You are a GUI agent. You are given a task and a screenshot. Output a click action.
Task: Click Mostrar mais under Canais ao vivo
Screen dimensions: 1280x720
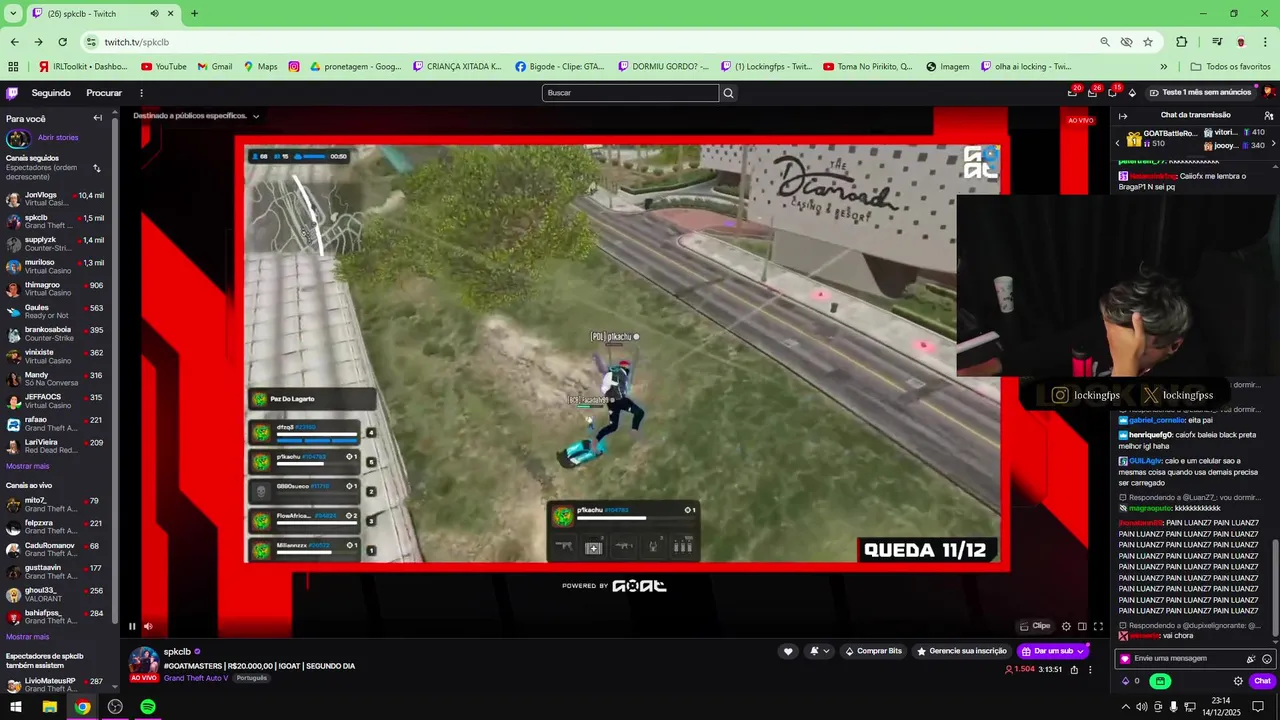27,637
